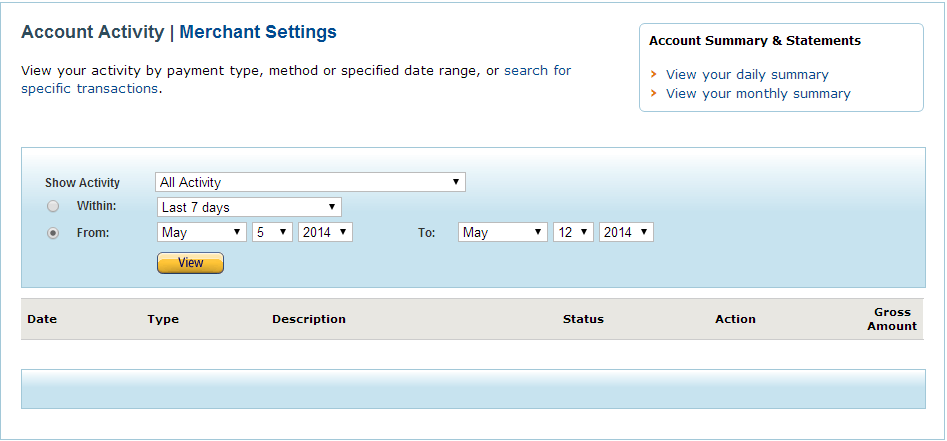Expand the Show Activity 'All Activity' dropdown

tap(310, 182)
